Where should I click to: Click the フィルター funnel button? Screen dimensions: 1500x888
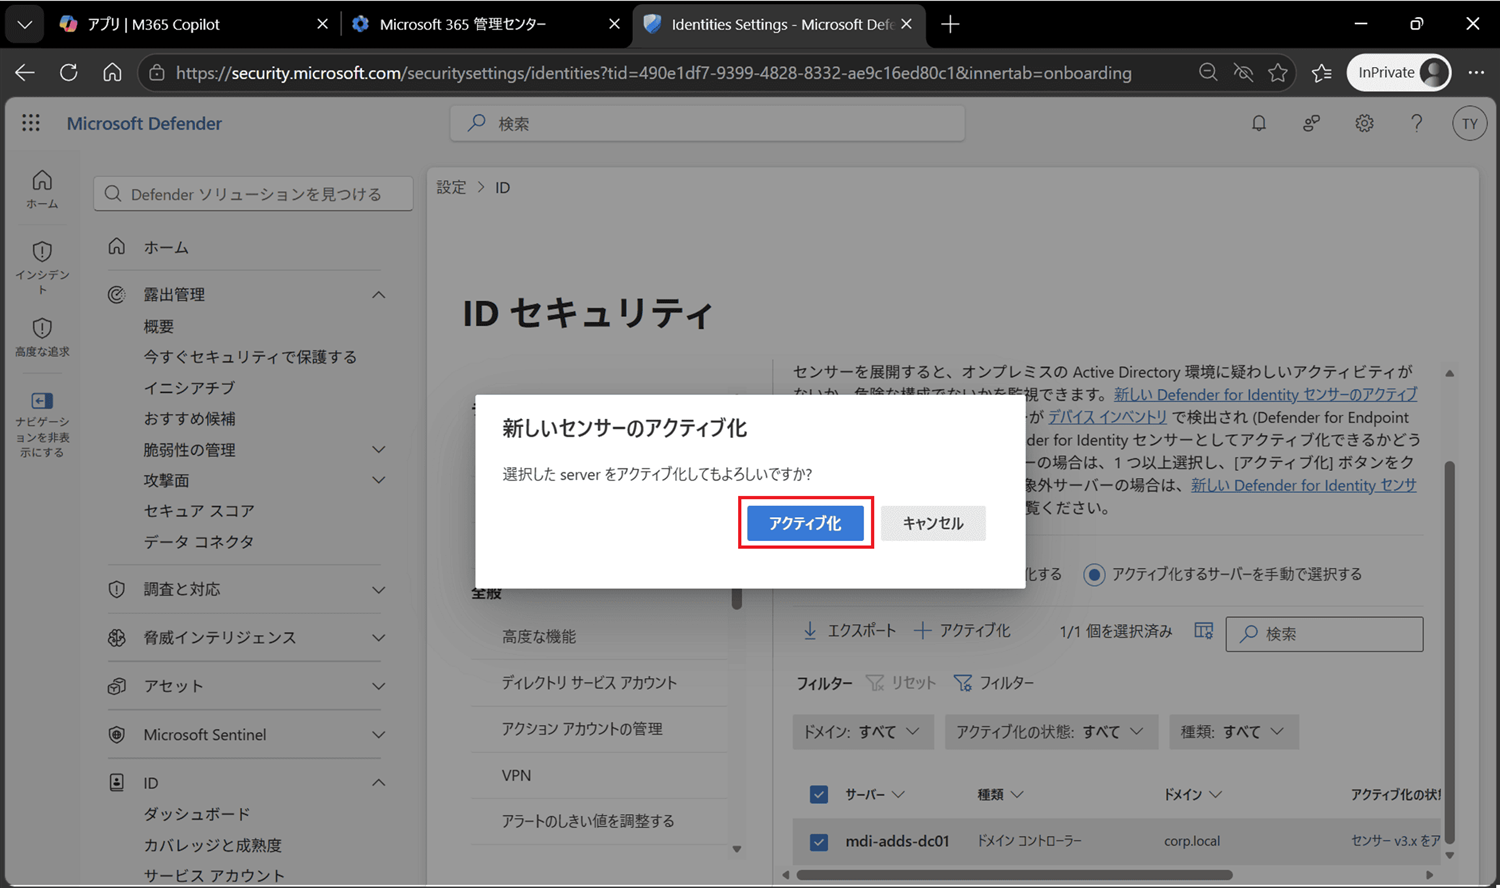pyautogui.click(x=994, y=683)
